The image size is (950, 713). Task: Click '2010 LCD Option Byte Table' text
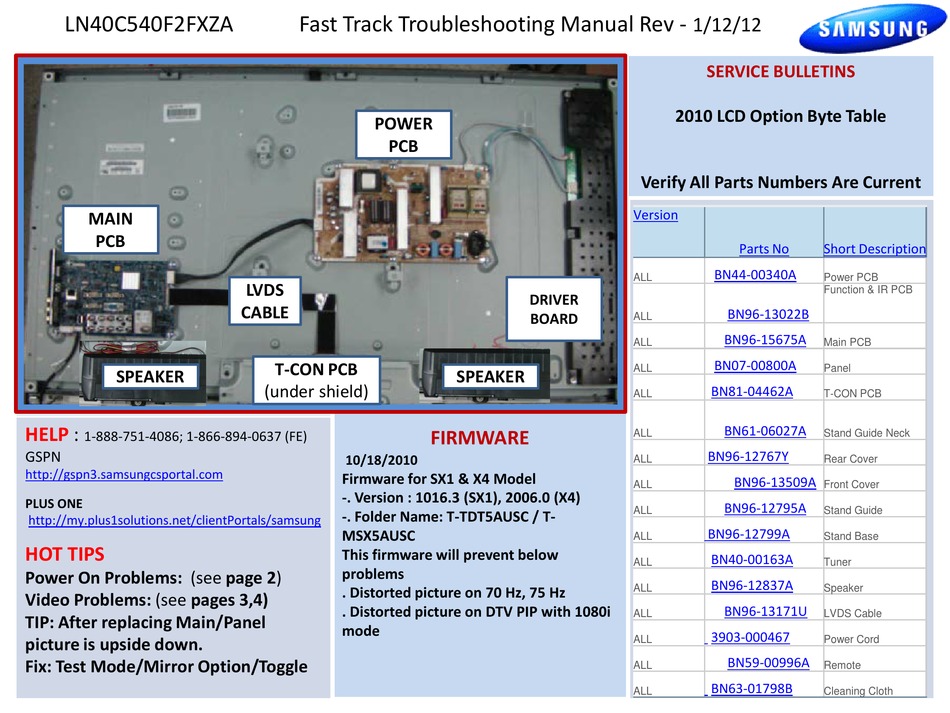[780, 116]
